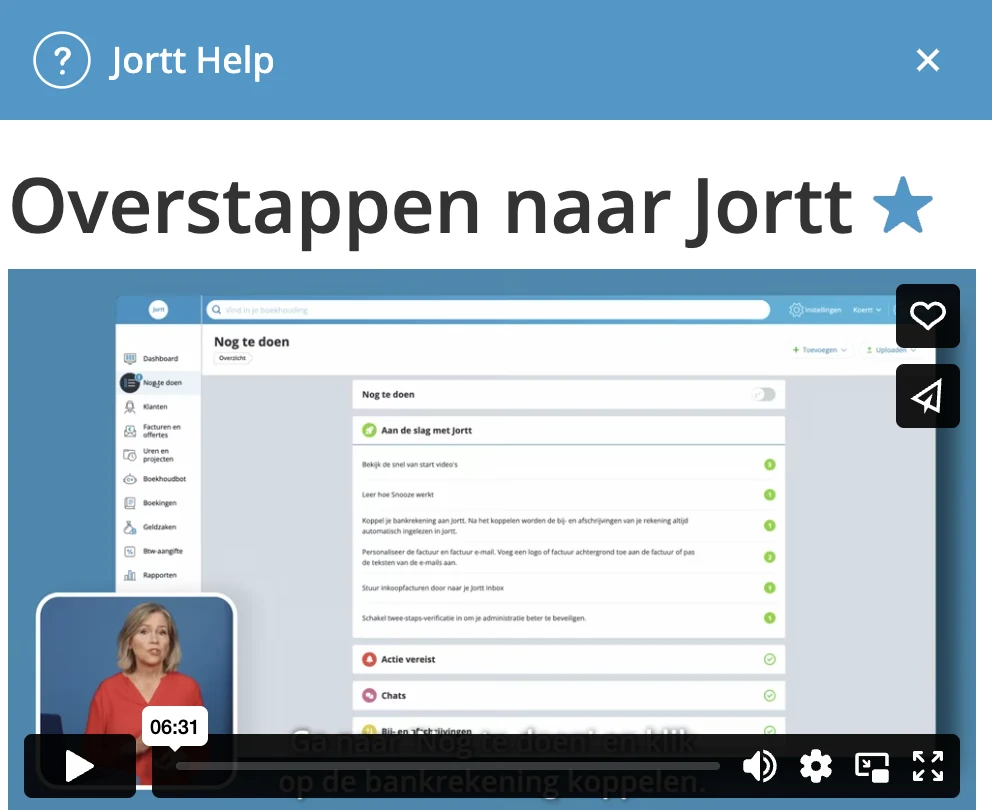
Task: Enter fullscreen video mode
Action: point(927,766)
